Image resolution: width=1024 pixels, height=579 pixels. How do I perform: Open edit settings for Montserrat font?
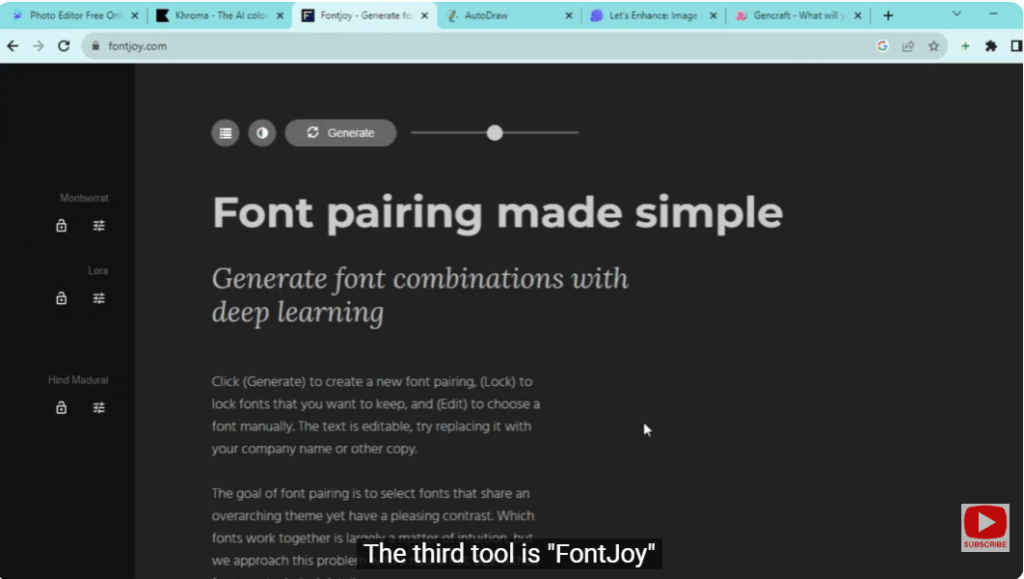tap(99, 225)
